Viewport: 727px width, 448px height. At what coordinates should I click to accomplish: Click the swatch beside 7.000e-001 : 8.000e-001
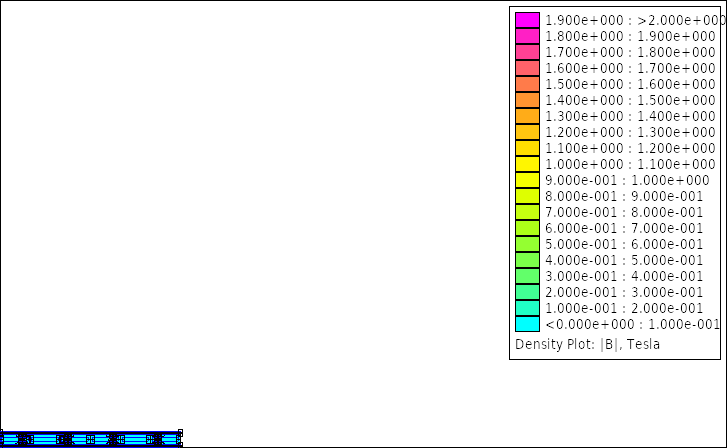(527, 212)
